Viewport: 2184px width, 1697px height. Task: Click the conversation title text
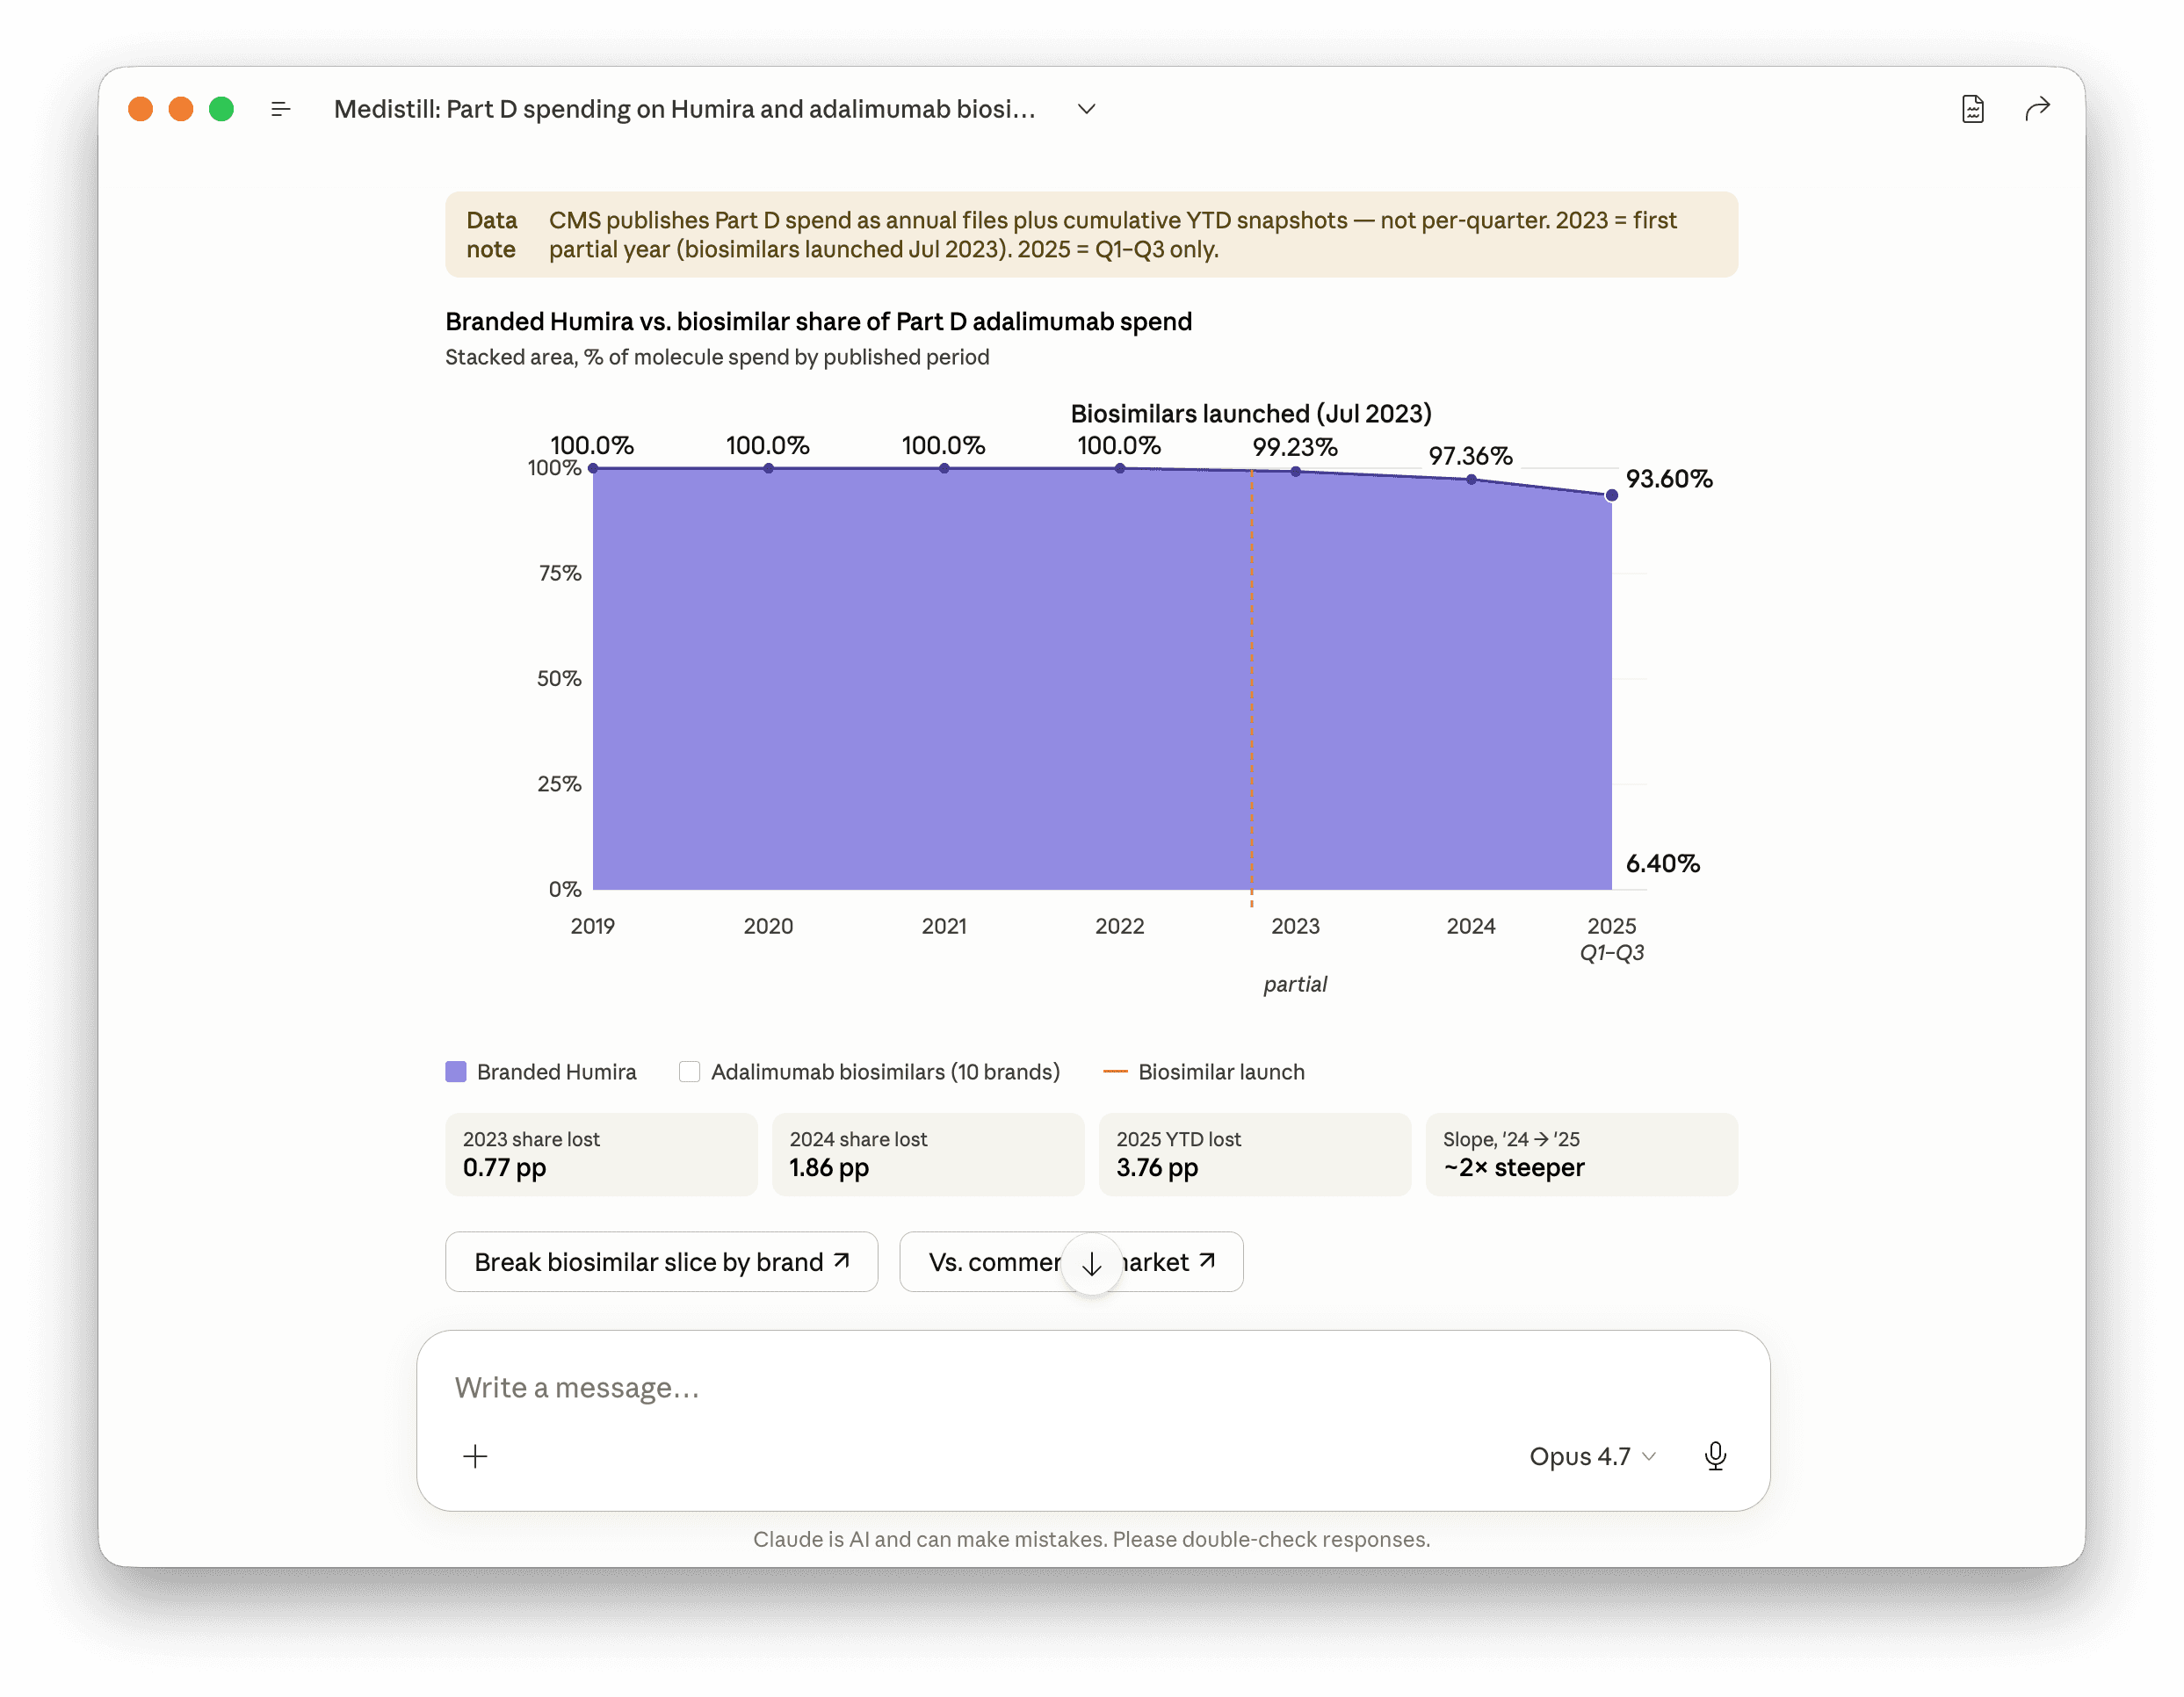pos(684,109)
